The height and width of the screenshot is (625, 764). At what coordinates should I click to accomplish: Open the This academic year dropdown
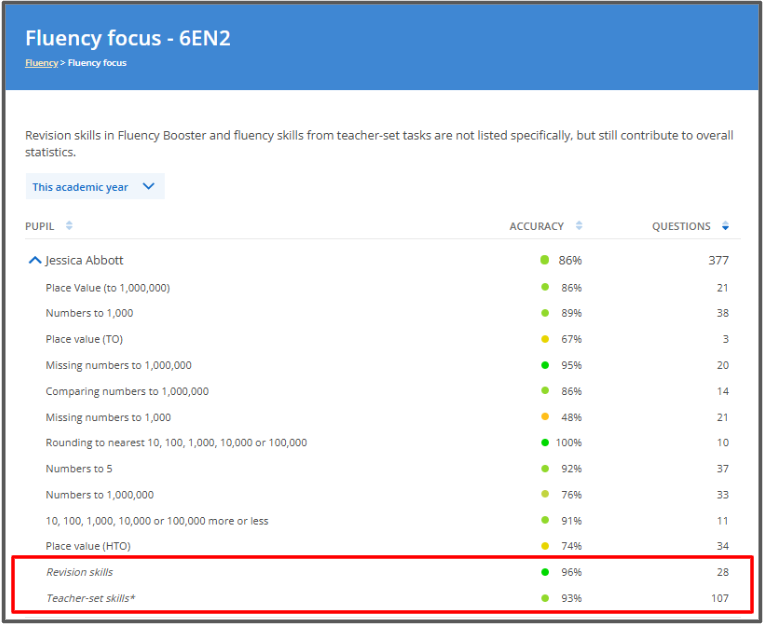click(x=95, y=187)
